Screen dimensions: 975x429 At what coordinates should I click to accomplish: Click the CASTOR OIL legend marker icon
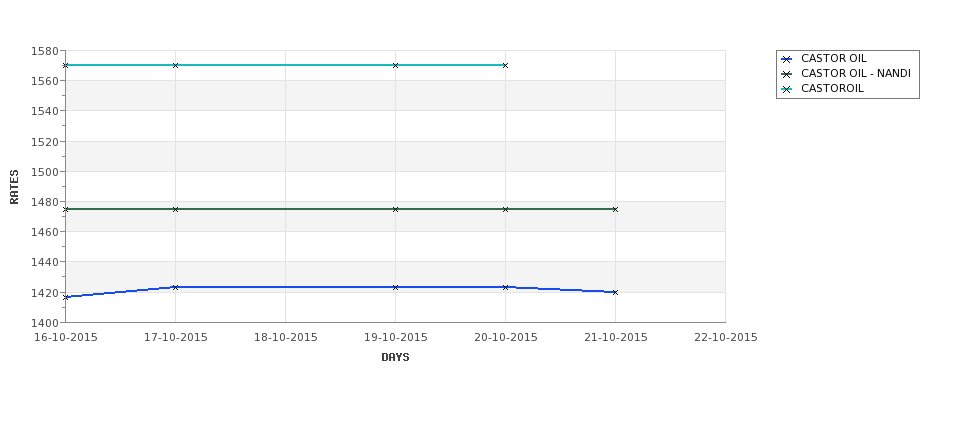point(787,59)
